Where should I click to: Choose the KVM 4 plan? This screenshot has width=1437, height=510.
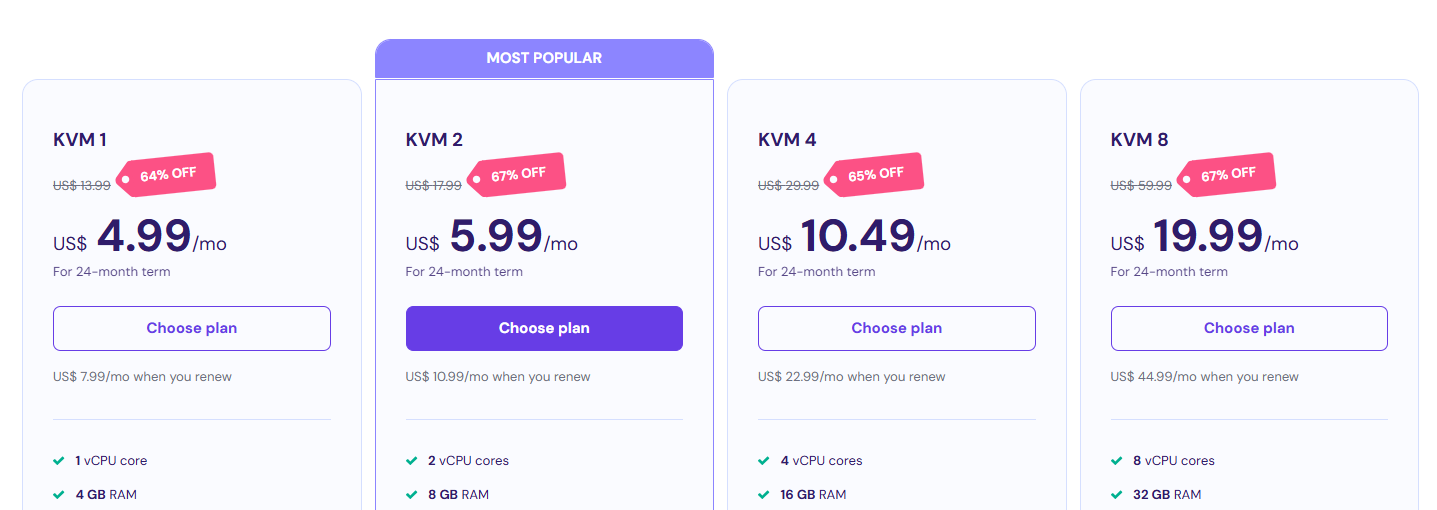coord(897,328)
